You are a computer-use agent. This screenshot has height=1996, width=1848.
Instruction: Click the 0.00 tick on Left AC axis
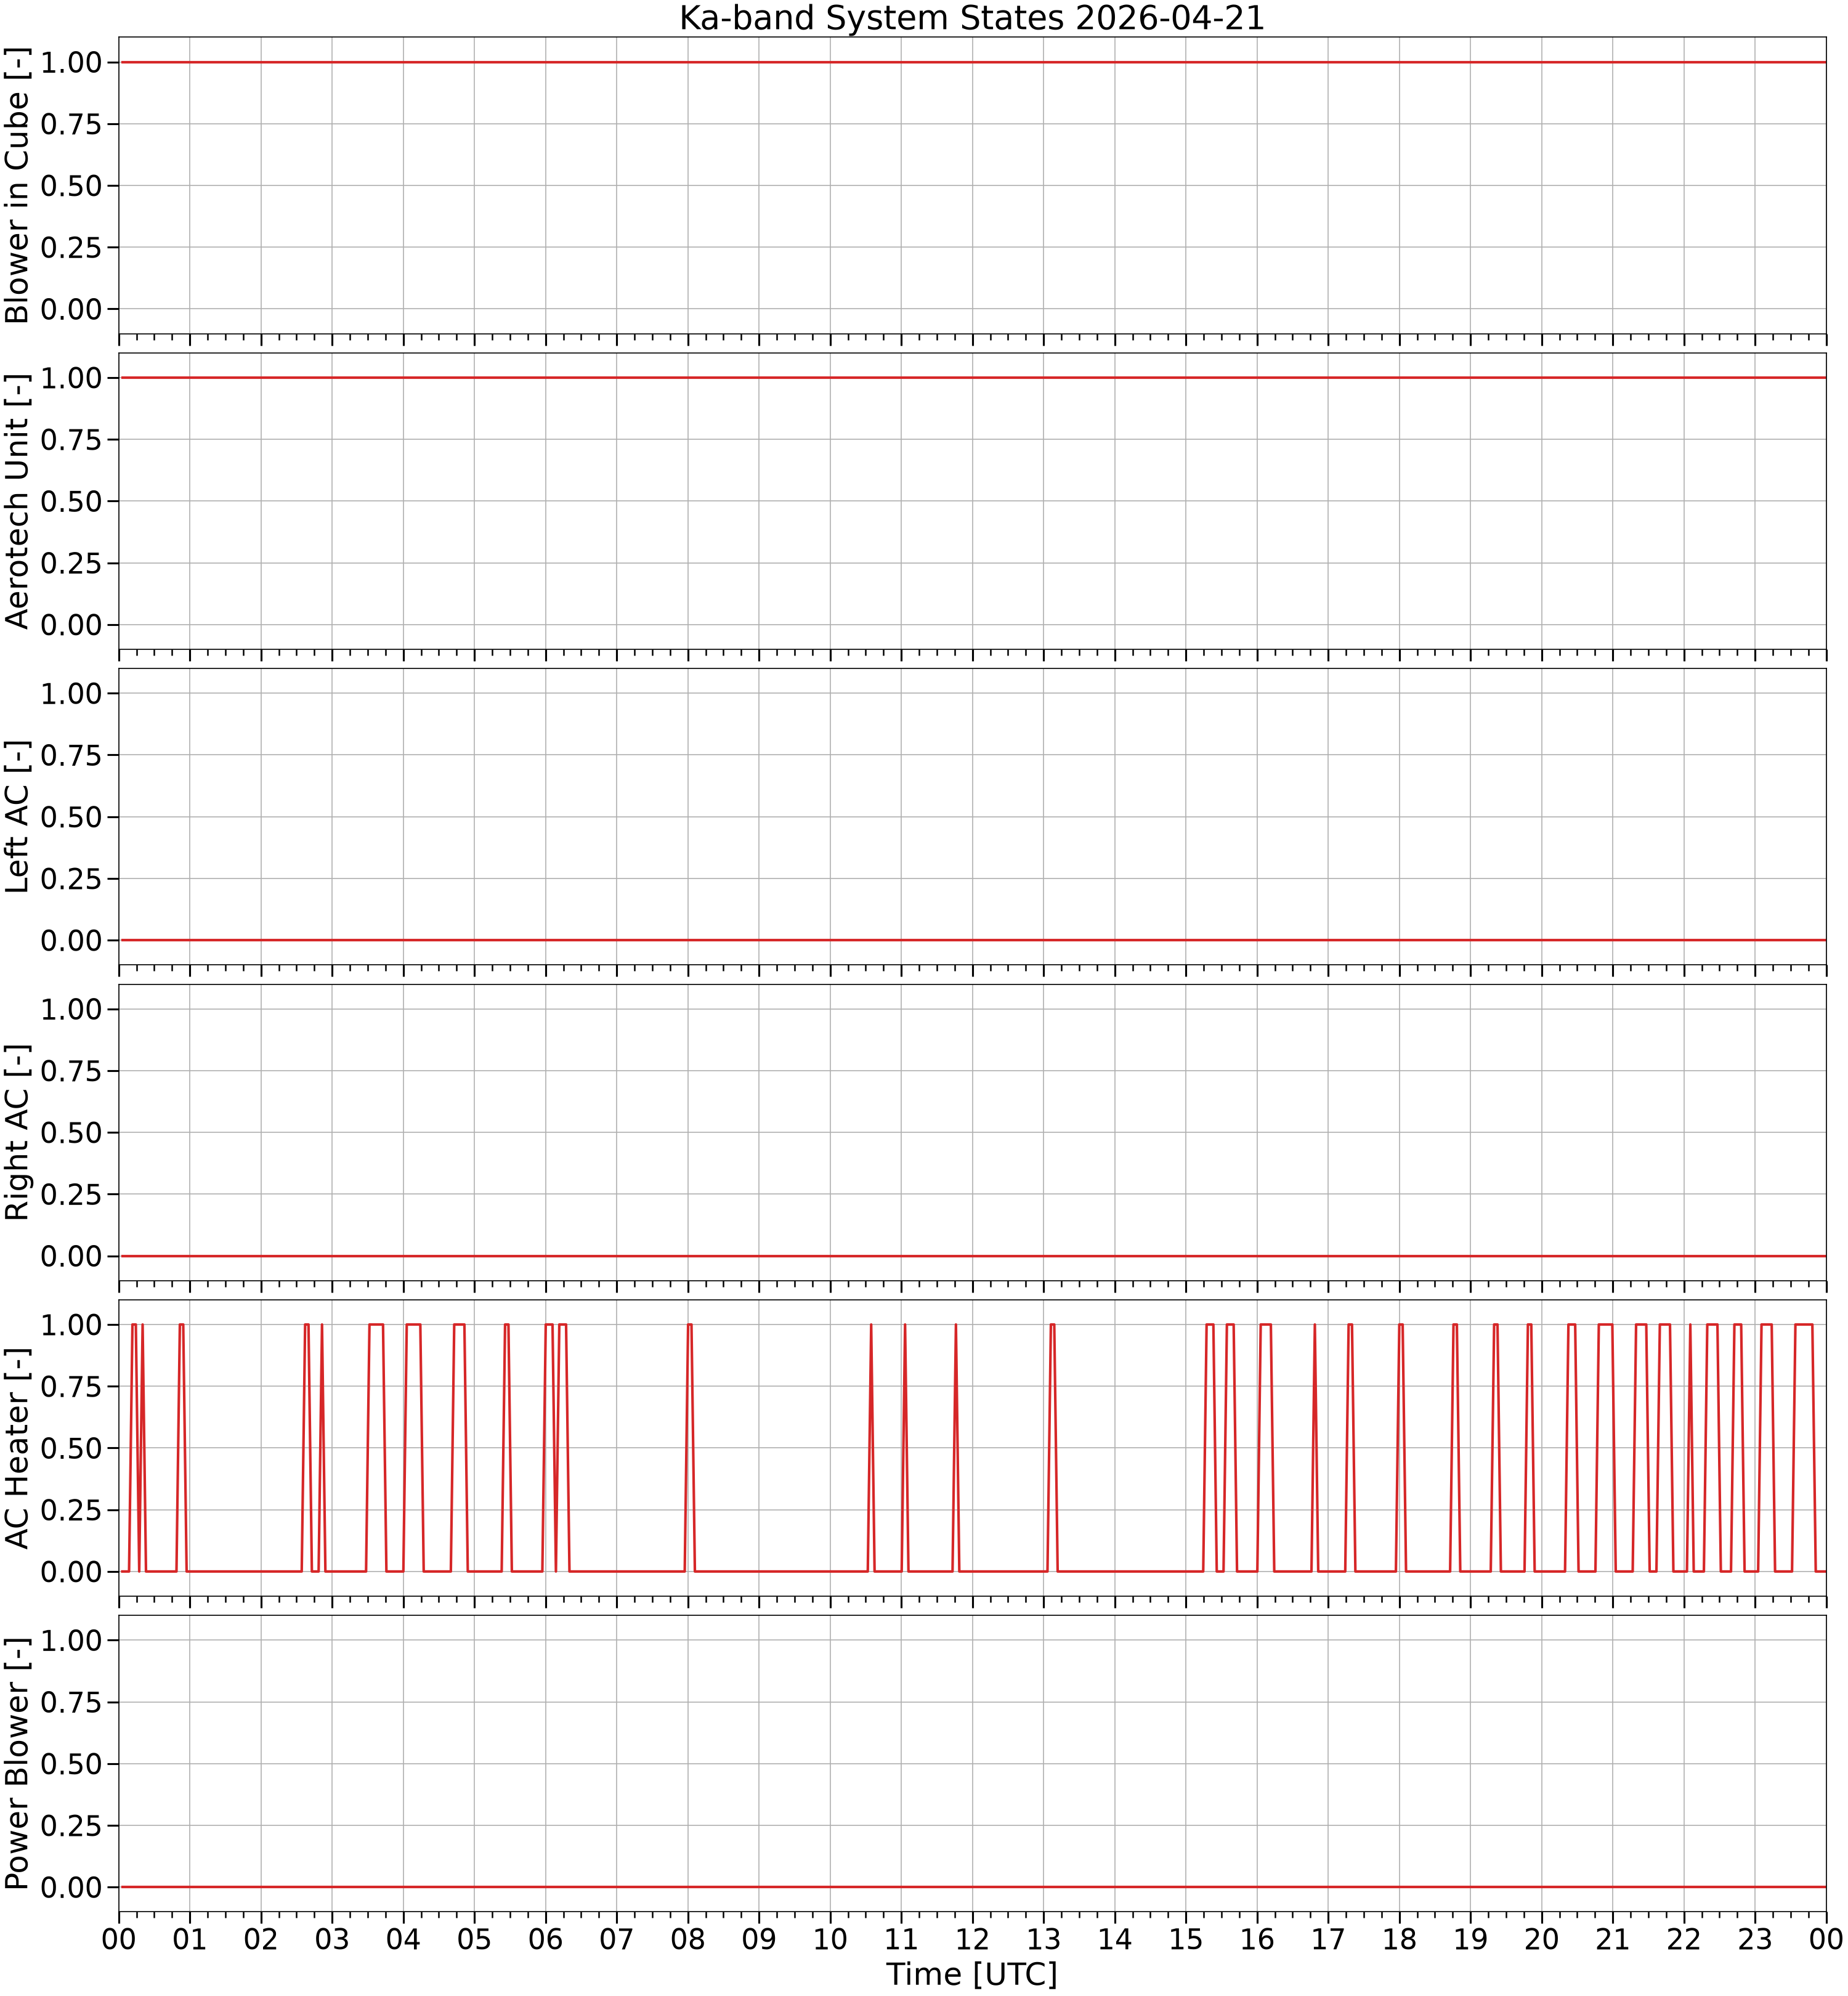(71, 940)
